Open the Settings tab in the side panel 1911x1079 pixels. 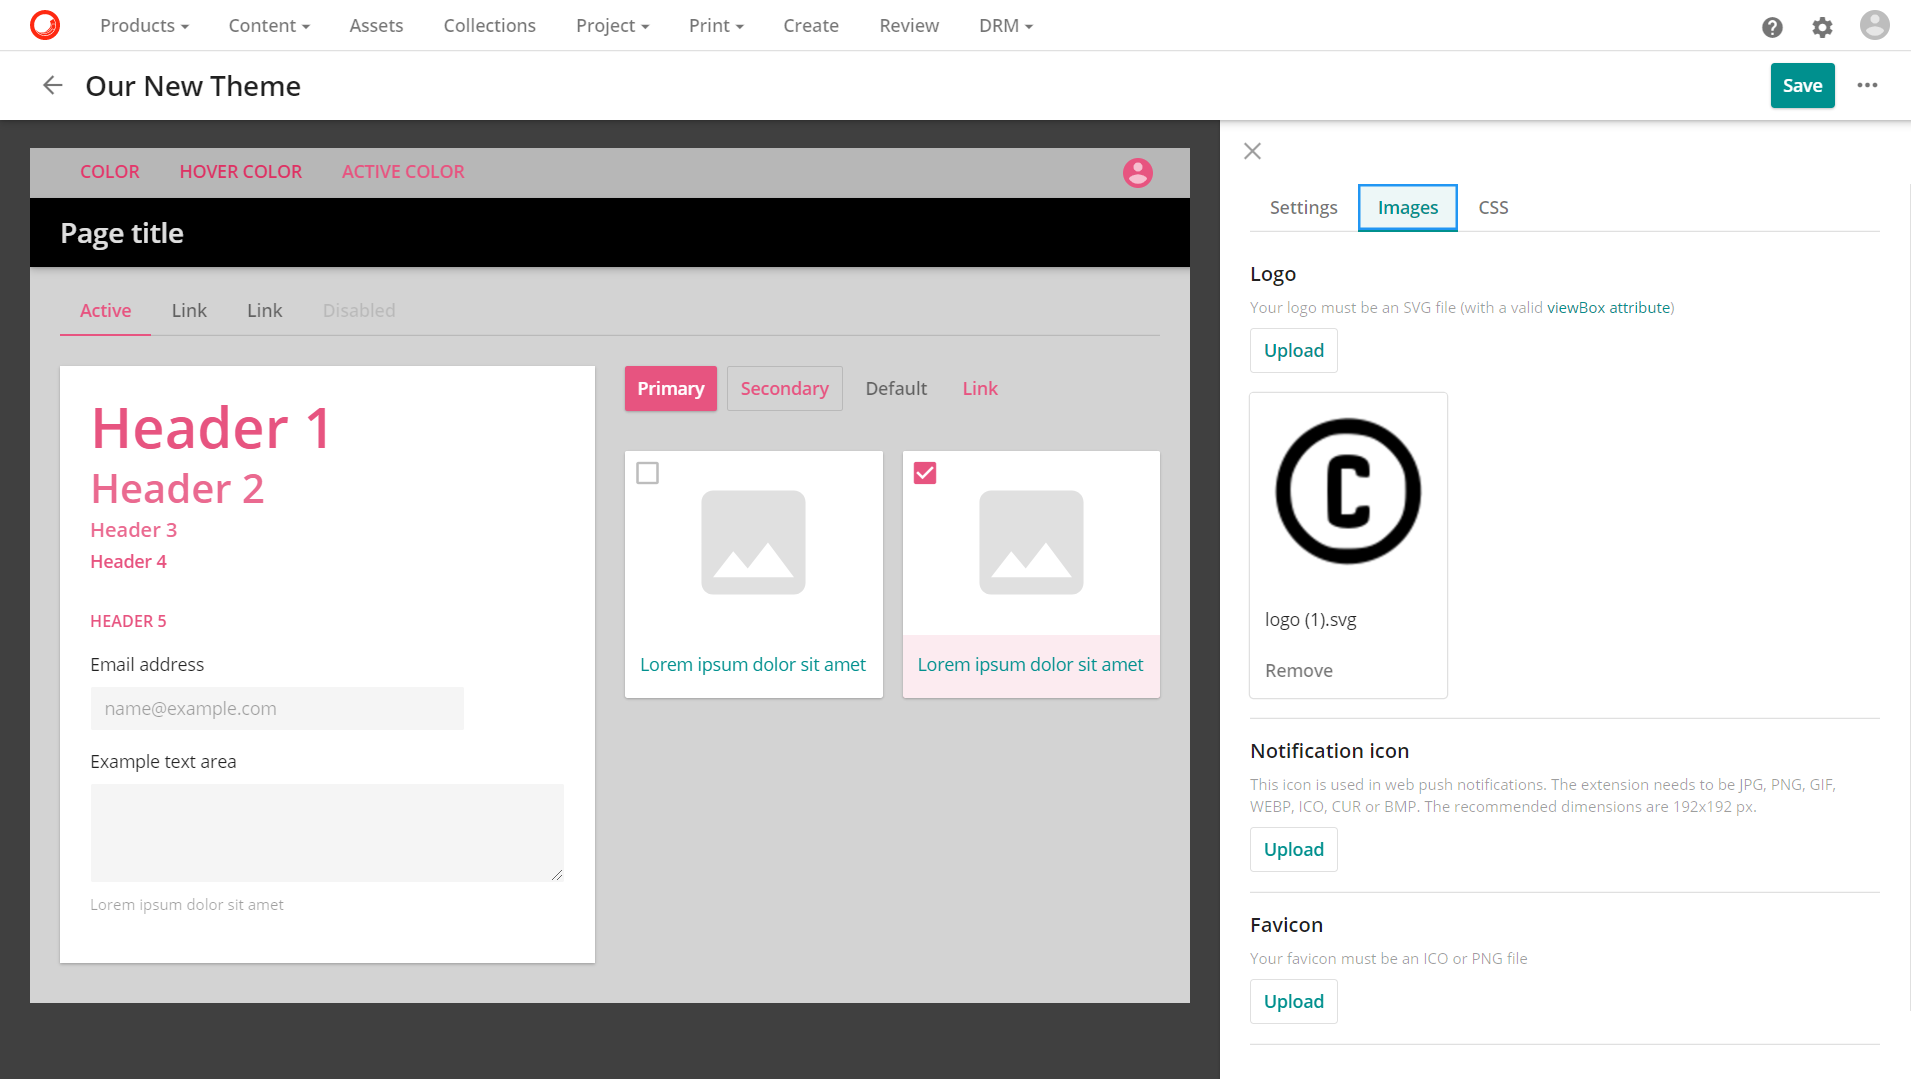tap(1302, 207)
